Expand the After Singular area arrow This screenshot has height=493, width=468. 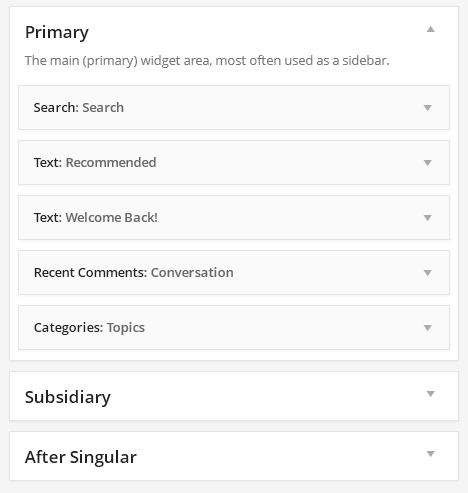pos(430,454)
